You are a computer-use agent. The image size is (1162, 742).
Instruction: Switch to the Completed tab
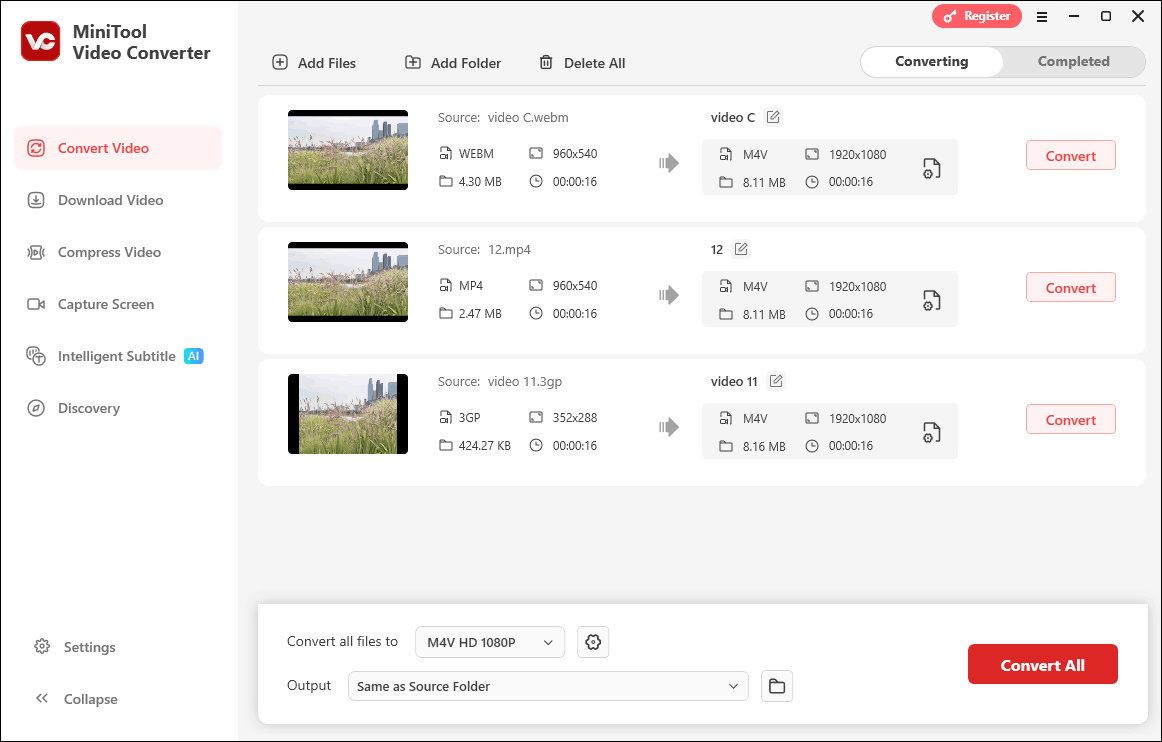click(1072, 61)
